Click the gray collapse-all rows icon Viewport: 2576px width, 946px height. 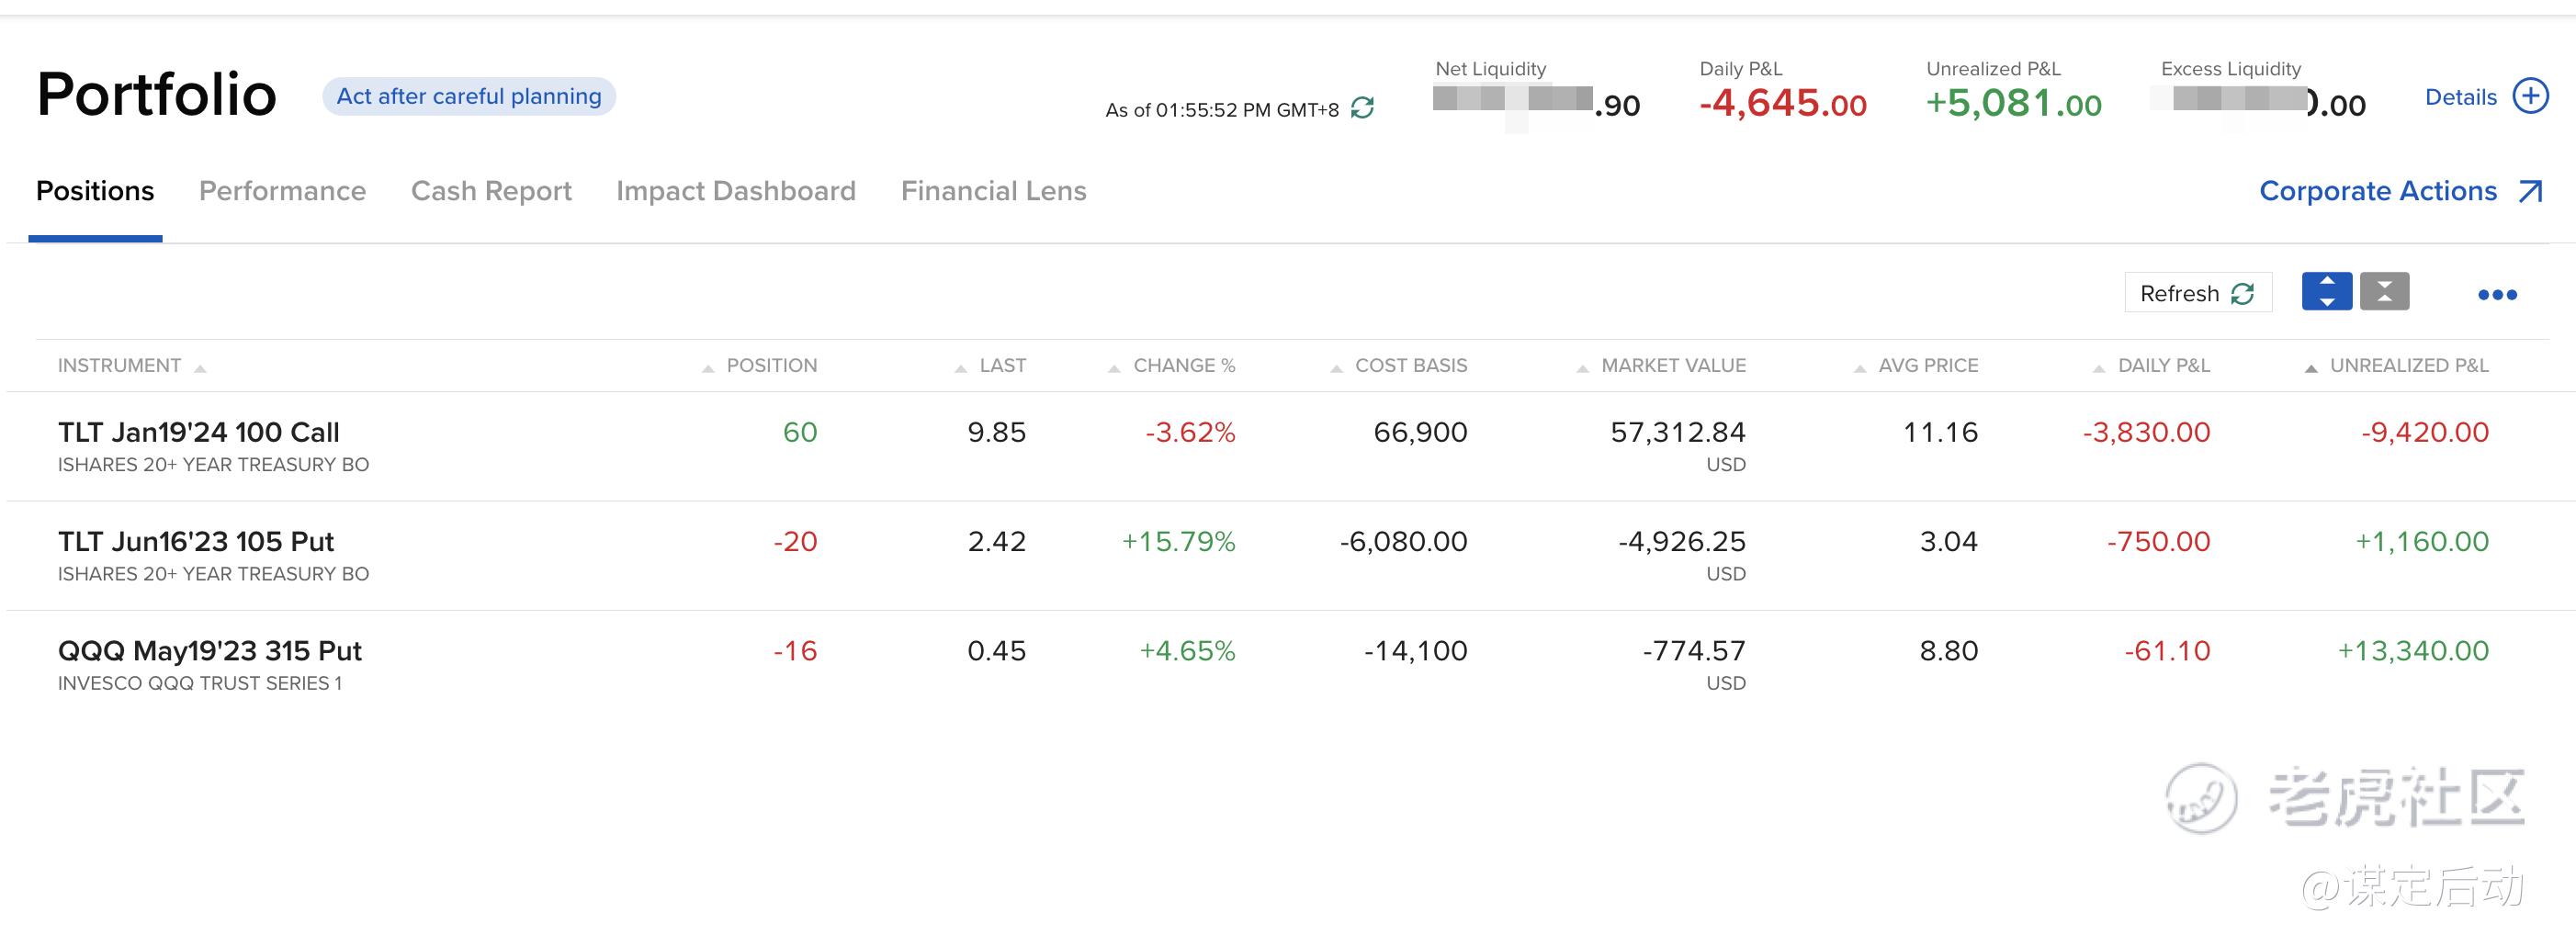click(x=2384, y=292)
